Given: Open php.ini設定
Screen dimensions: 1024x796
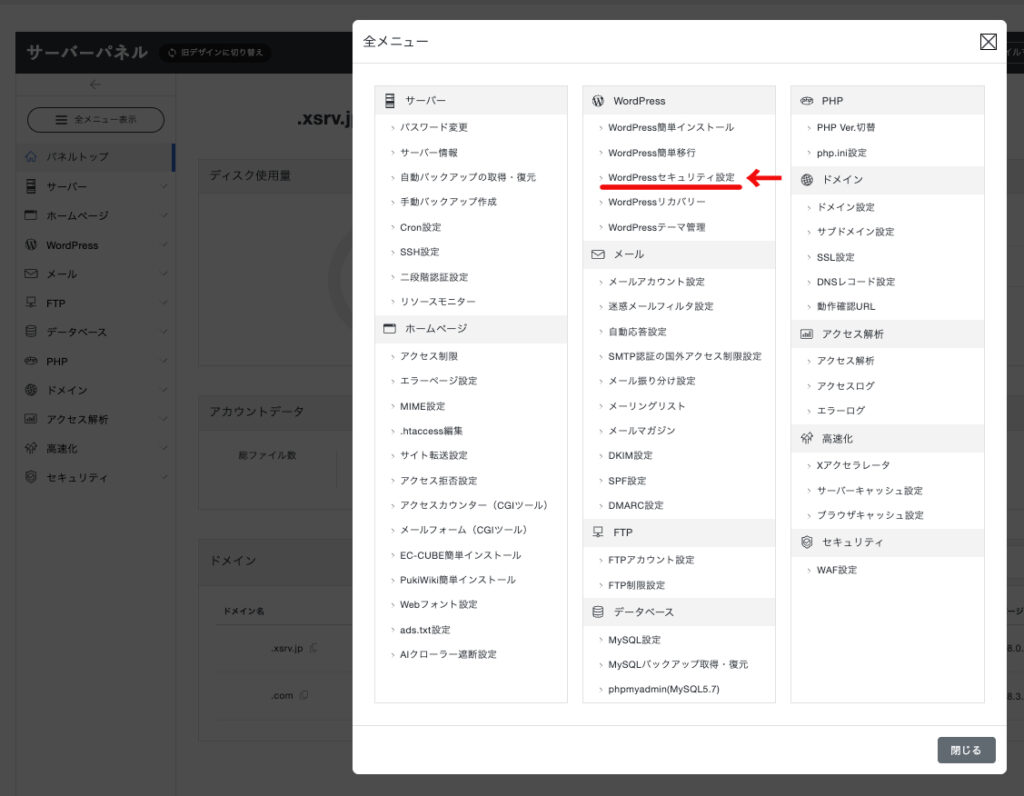Looking at the screenshot, I should [841, 153].
